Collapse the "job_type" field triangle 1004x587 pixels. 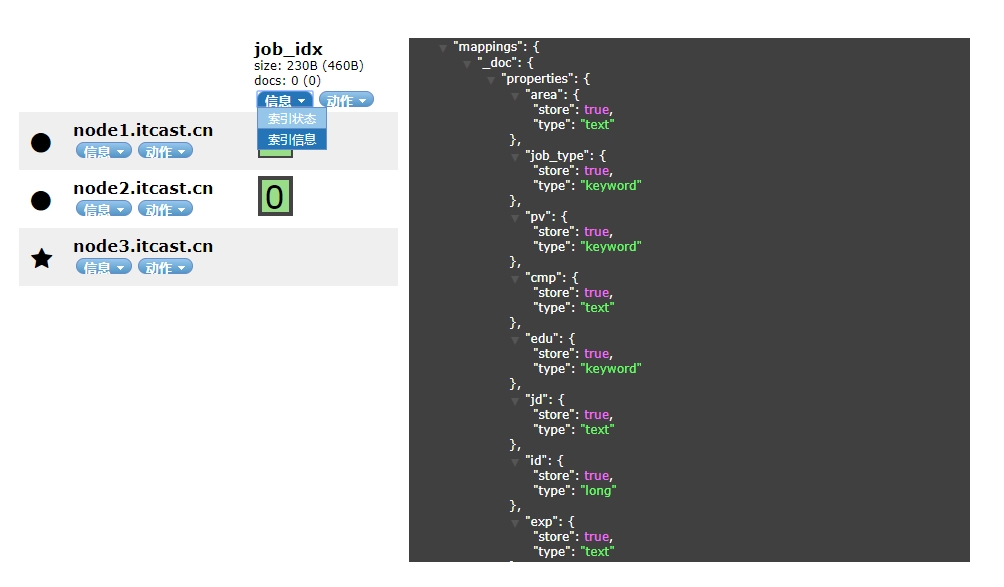click(x=515, y=157)
